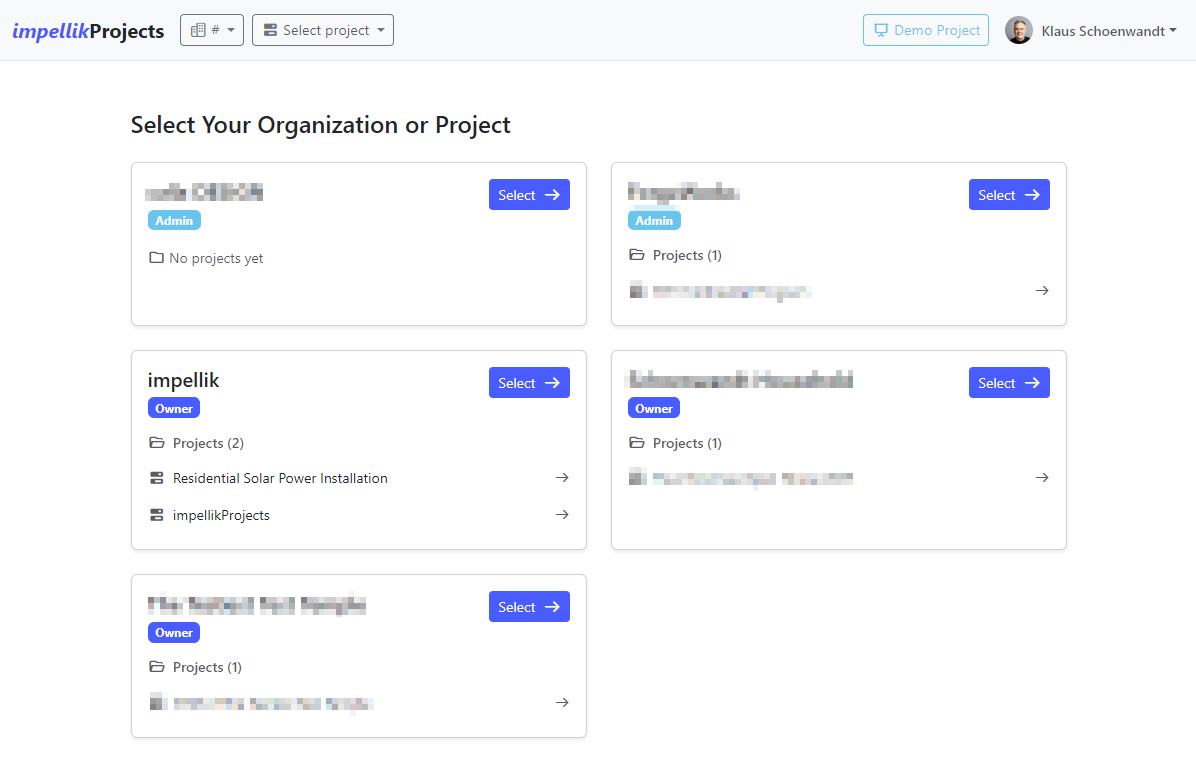The image size is (1196, 771).
Task: Open the Select project dropdown
Action: [323, 31]
